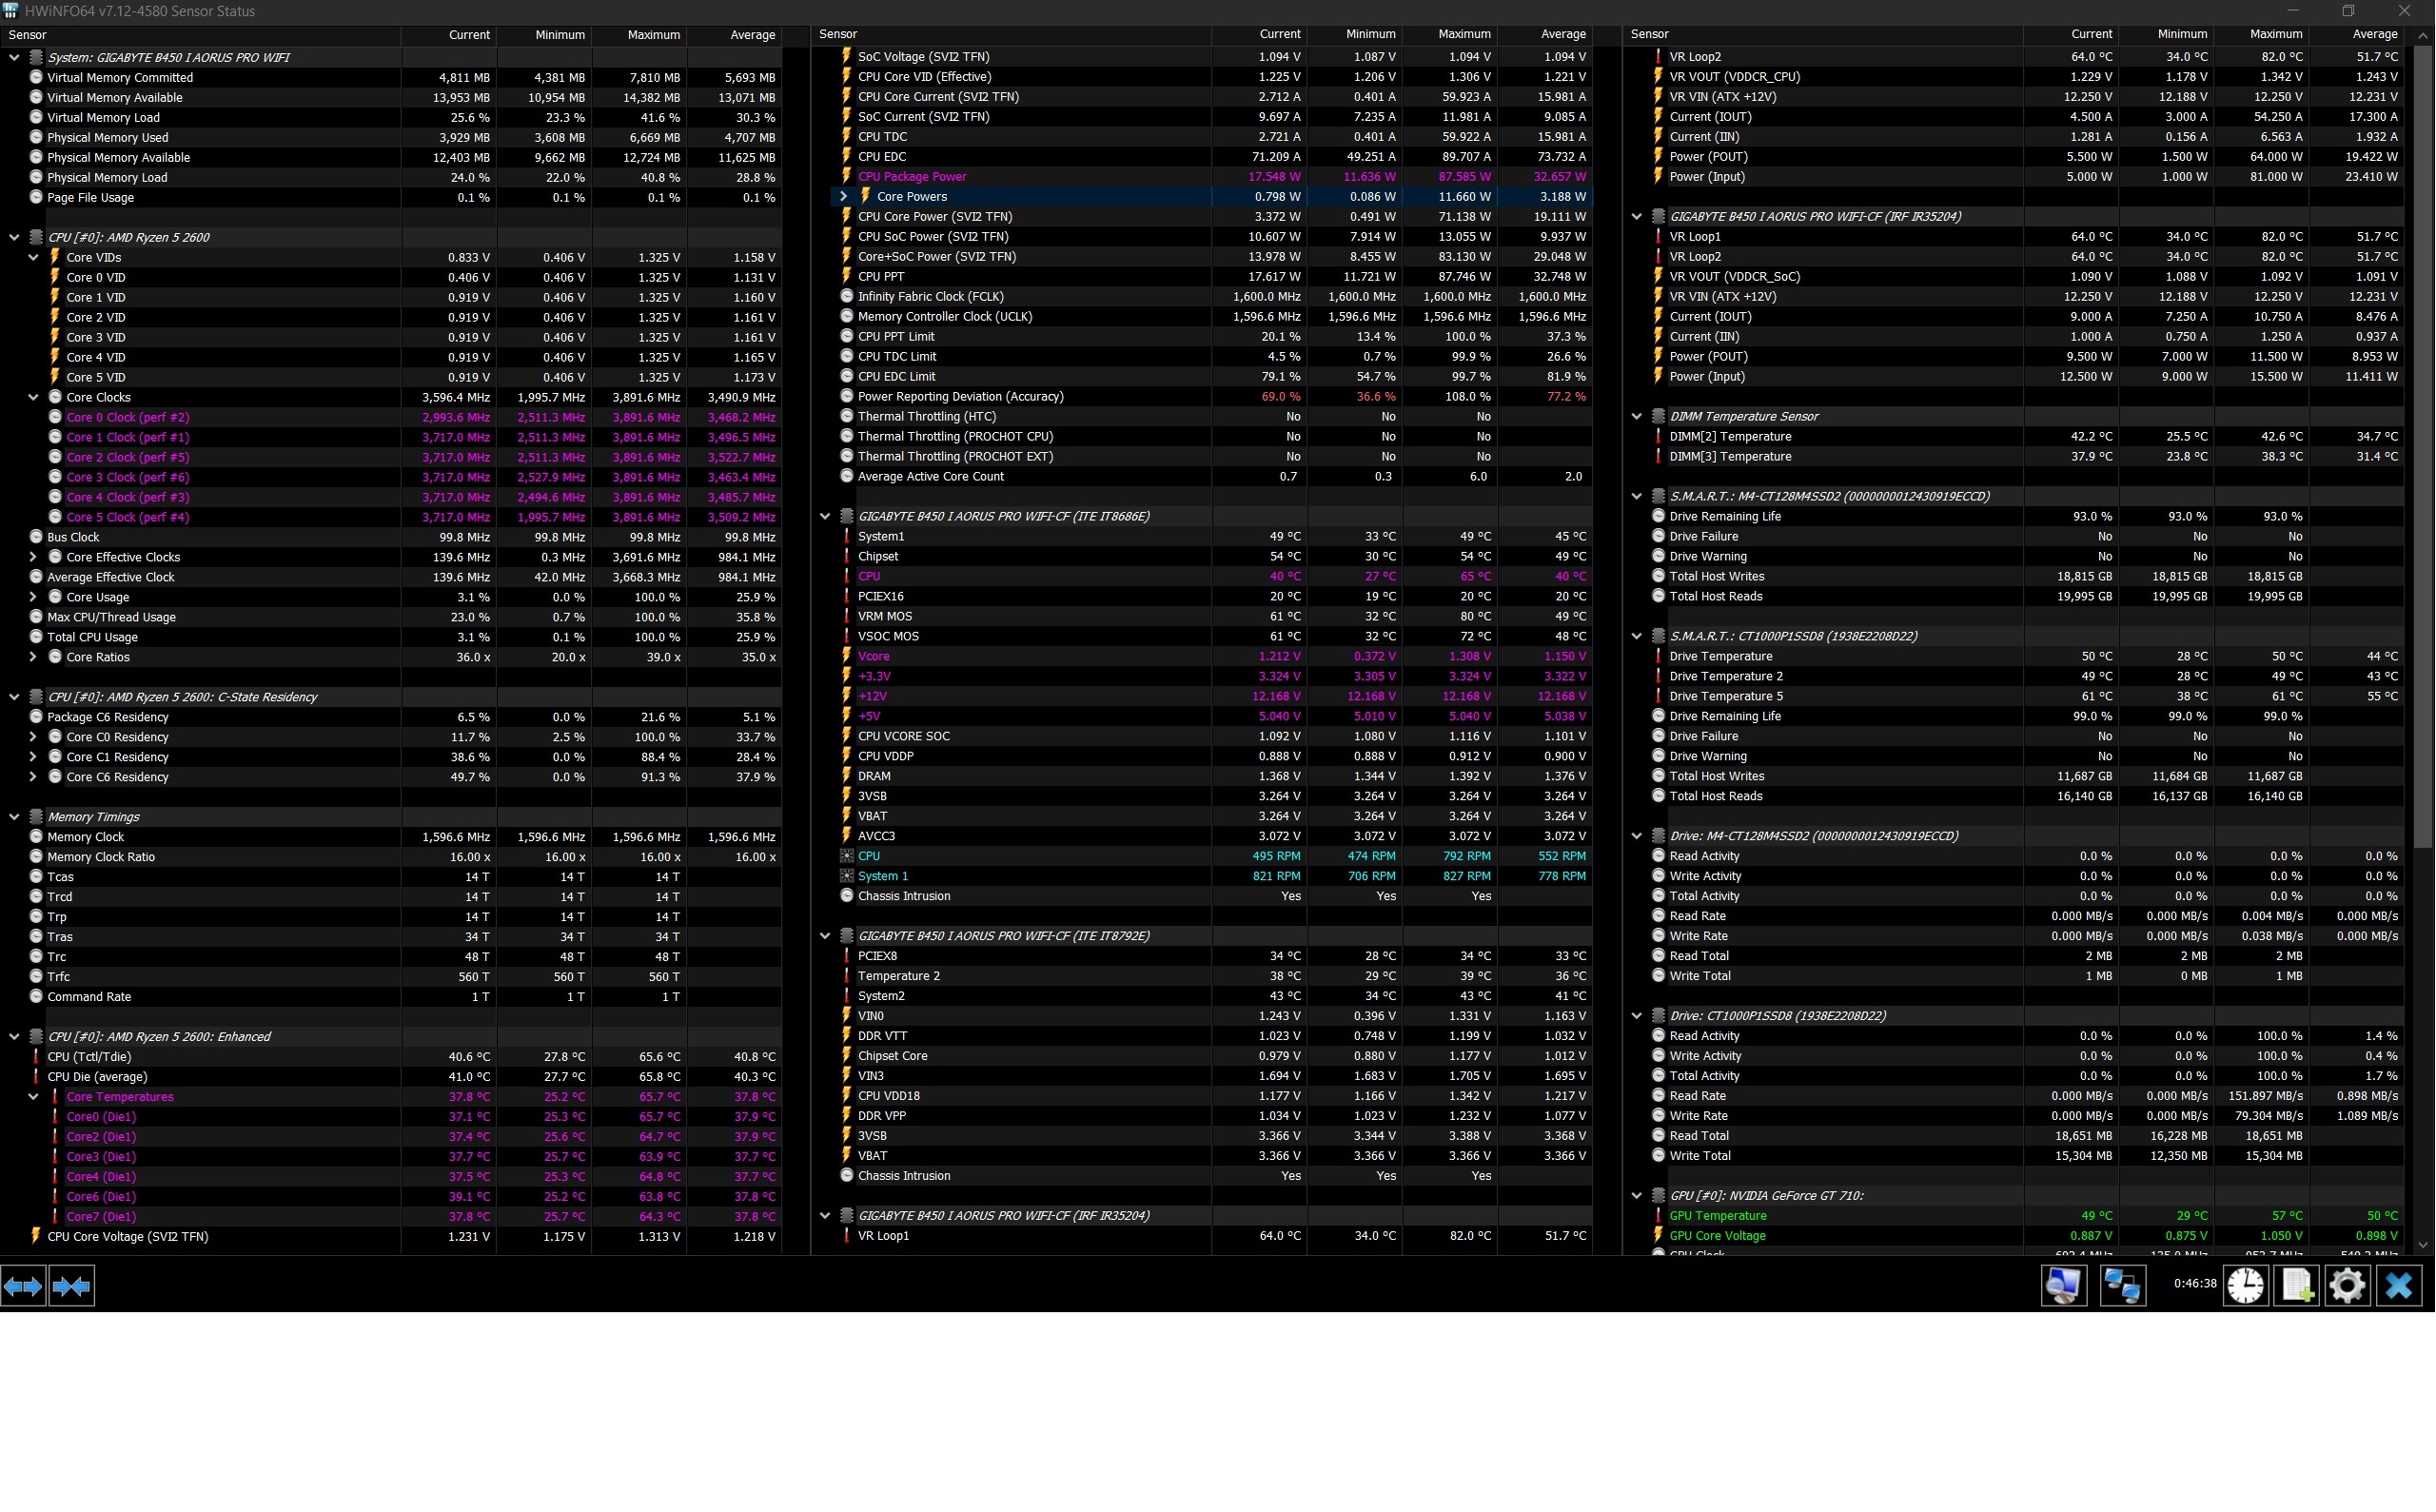Click the Maximum column header in left panel

point(653,35)
